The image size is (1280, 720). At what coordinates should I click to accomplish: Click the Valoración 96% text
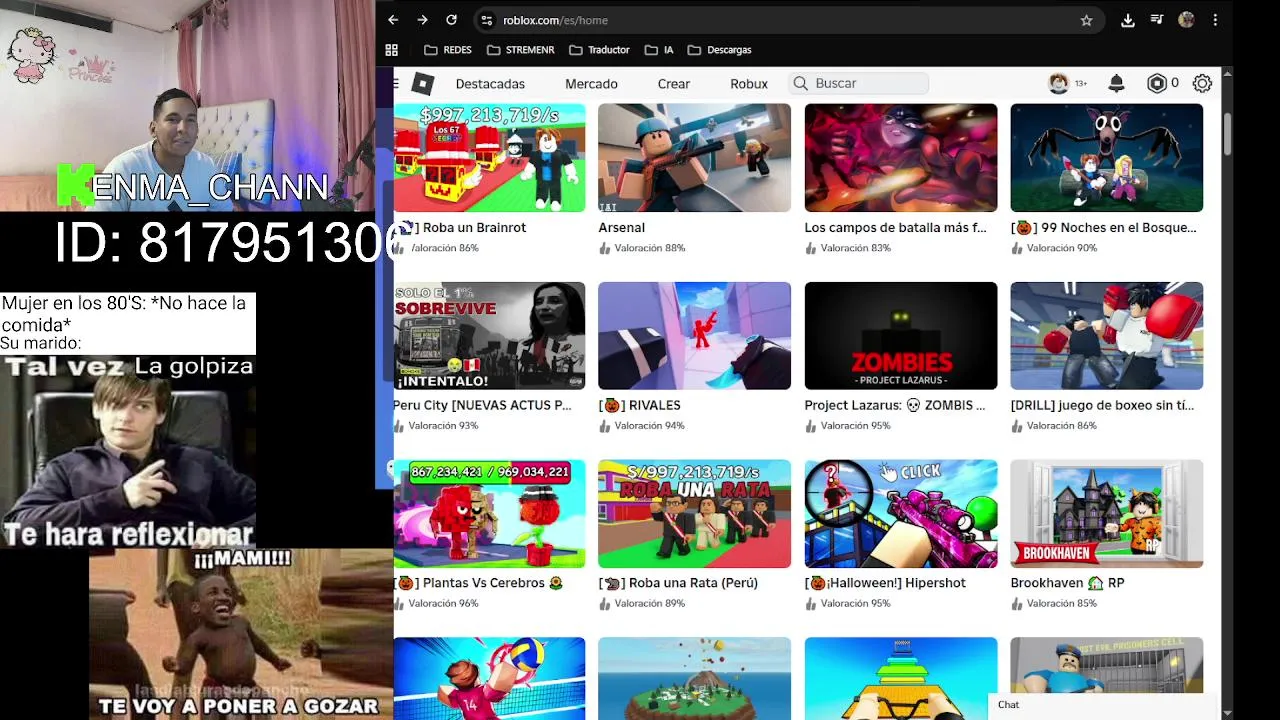click(x=444, y=604)
